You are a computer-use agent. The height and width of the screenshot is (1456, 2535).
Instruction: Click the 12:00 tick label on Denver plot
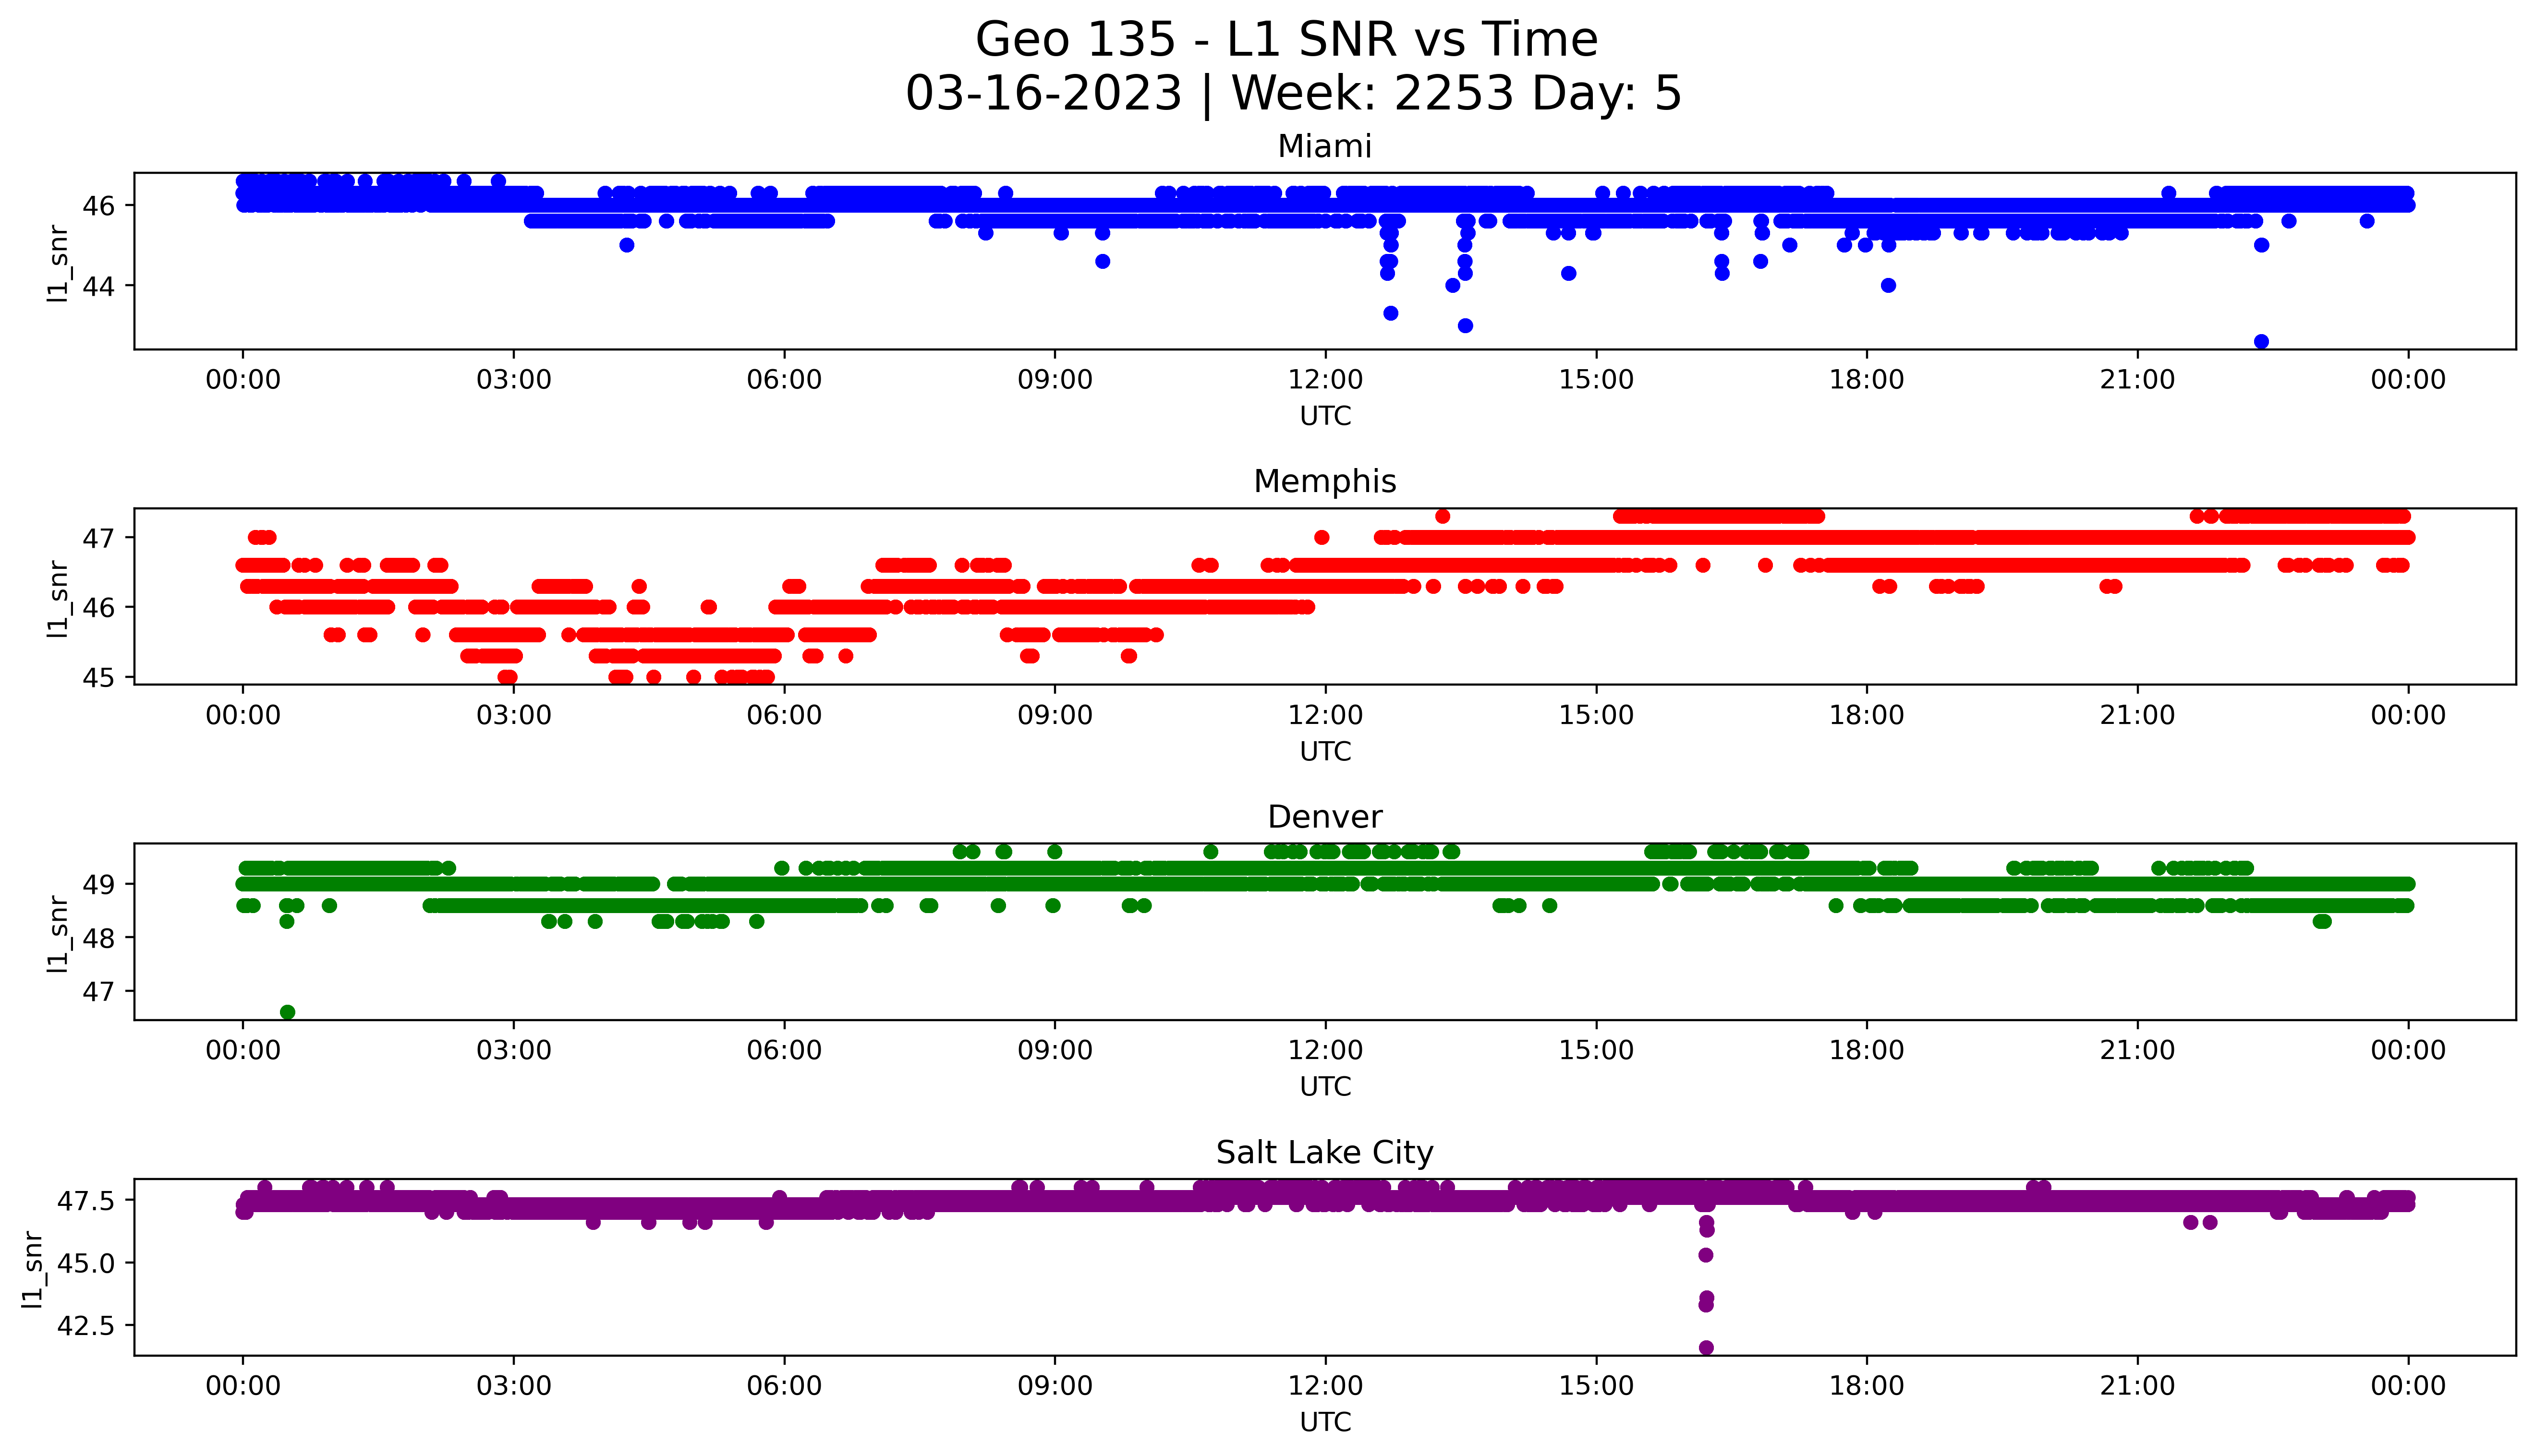[1326, 1050]
